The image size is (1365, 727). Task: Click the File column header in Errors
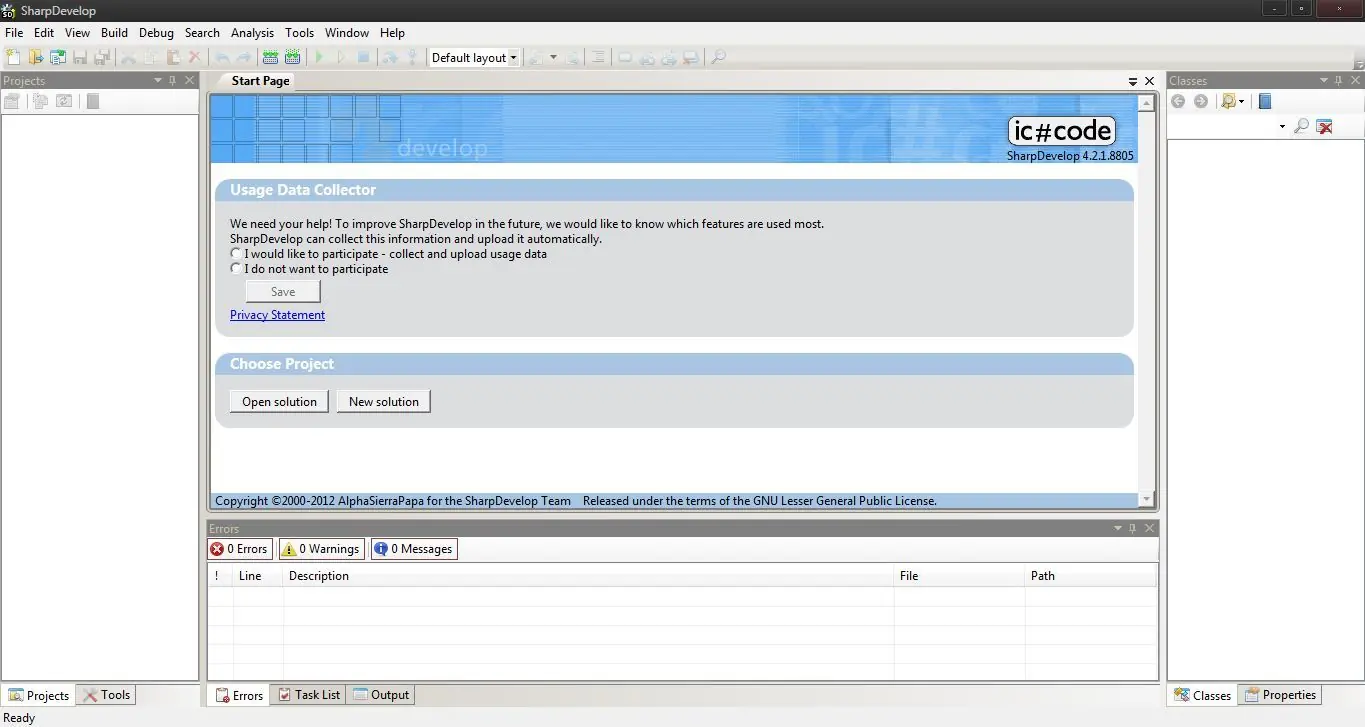click(959, 576)
